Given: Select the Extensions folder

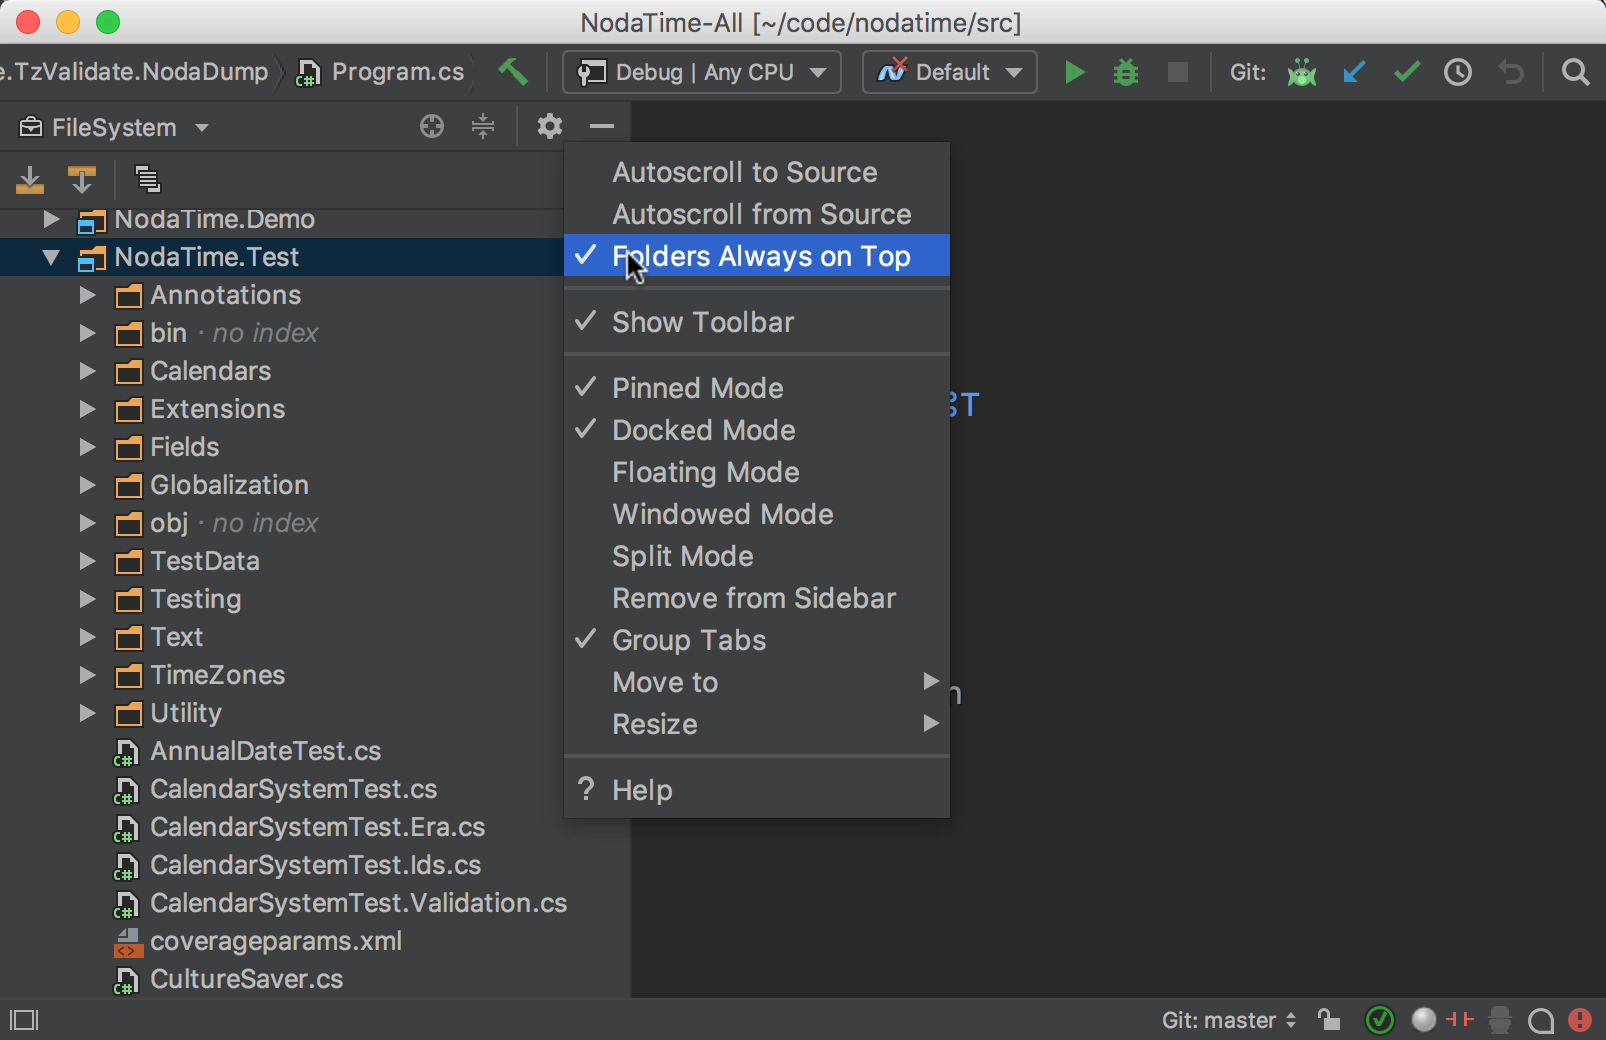Looking at the screenshot, I should point(218,409).
